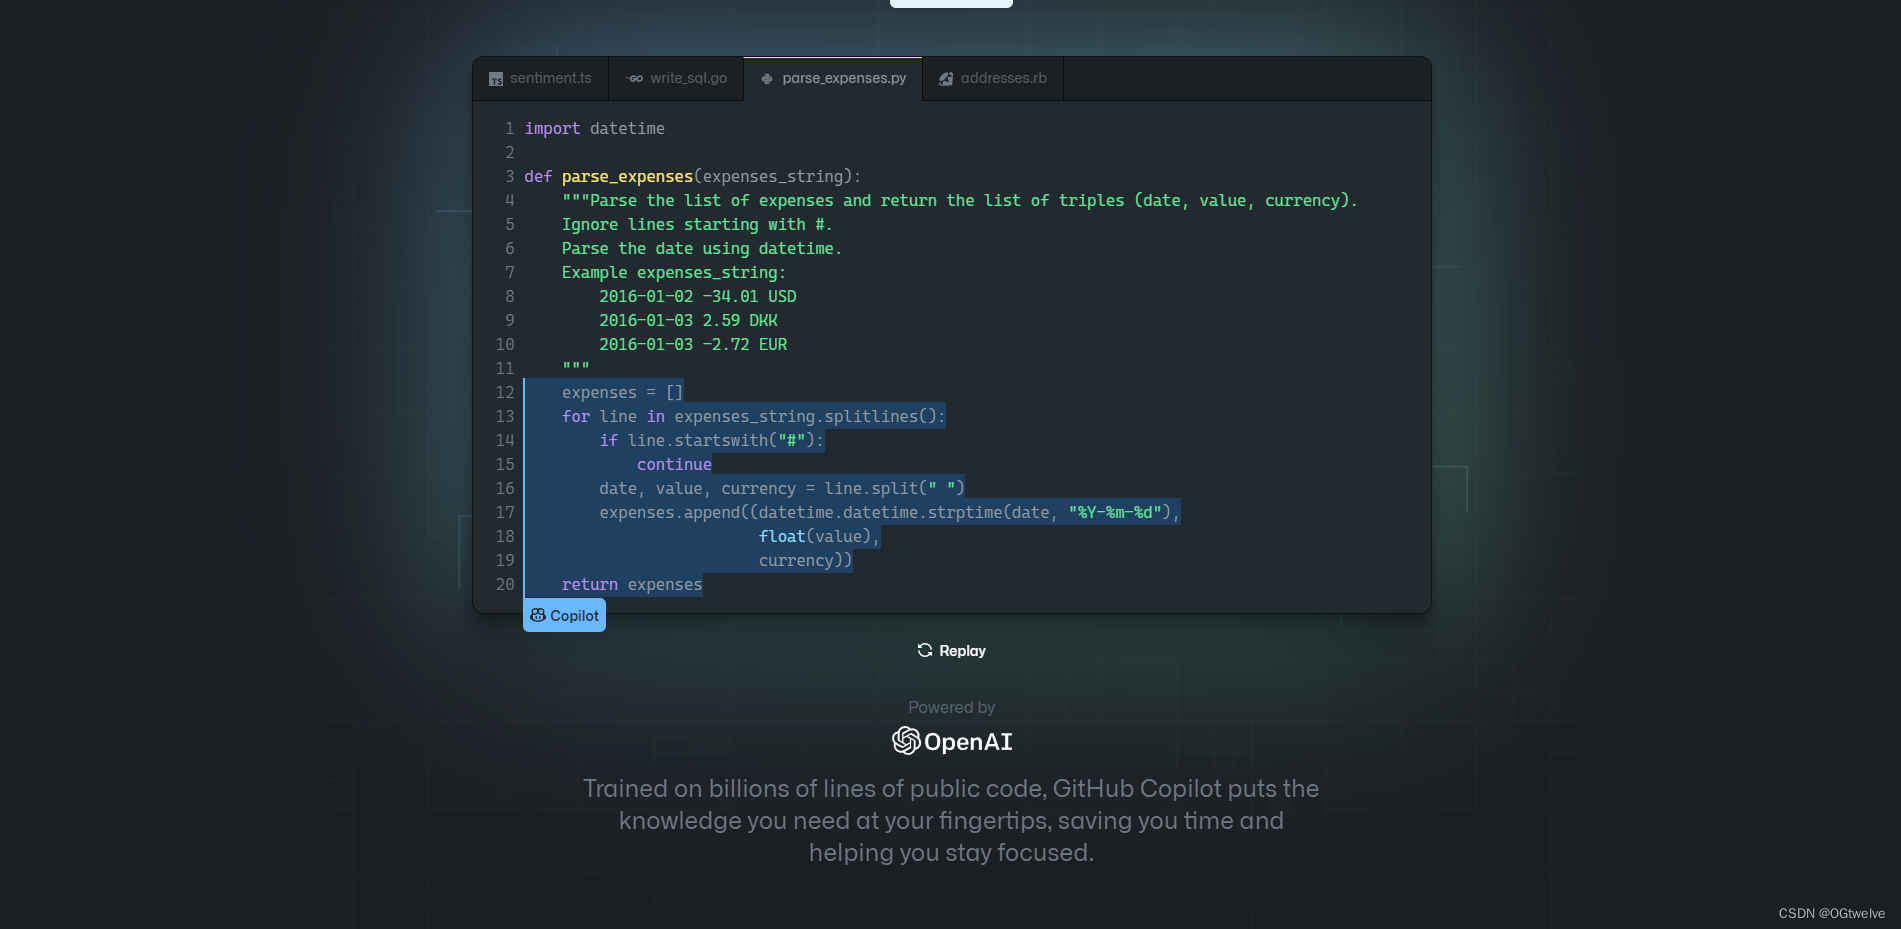
Task: Click the 'continue' statement
Action: 674,464
